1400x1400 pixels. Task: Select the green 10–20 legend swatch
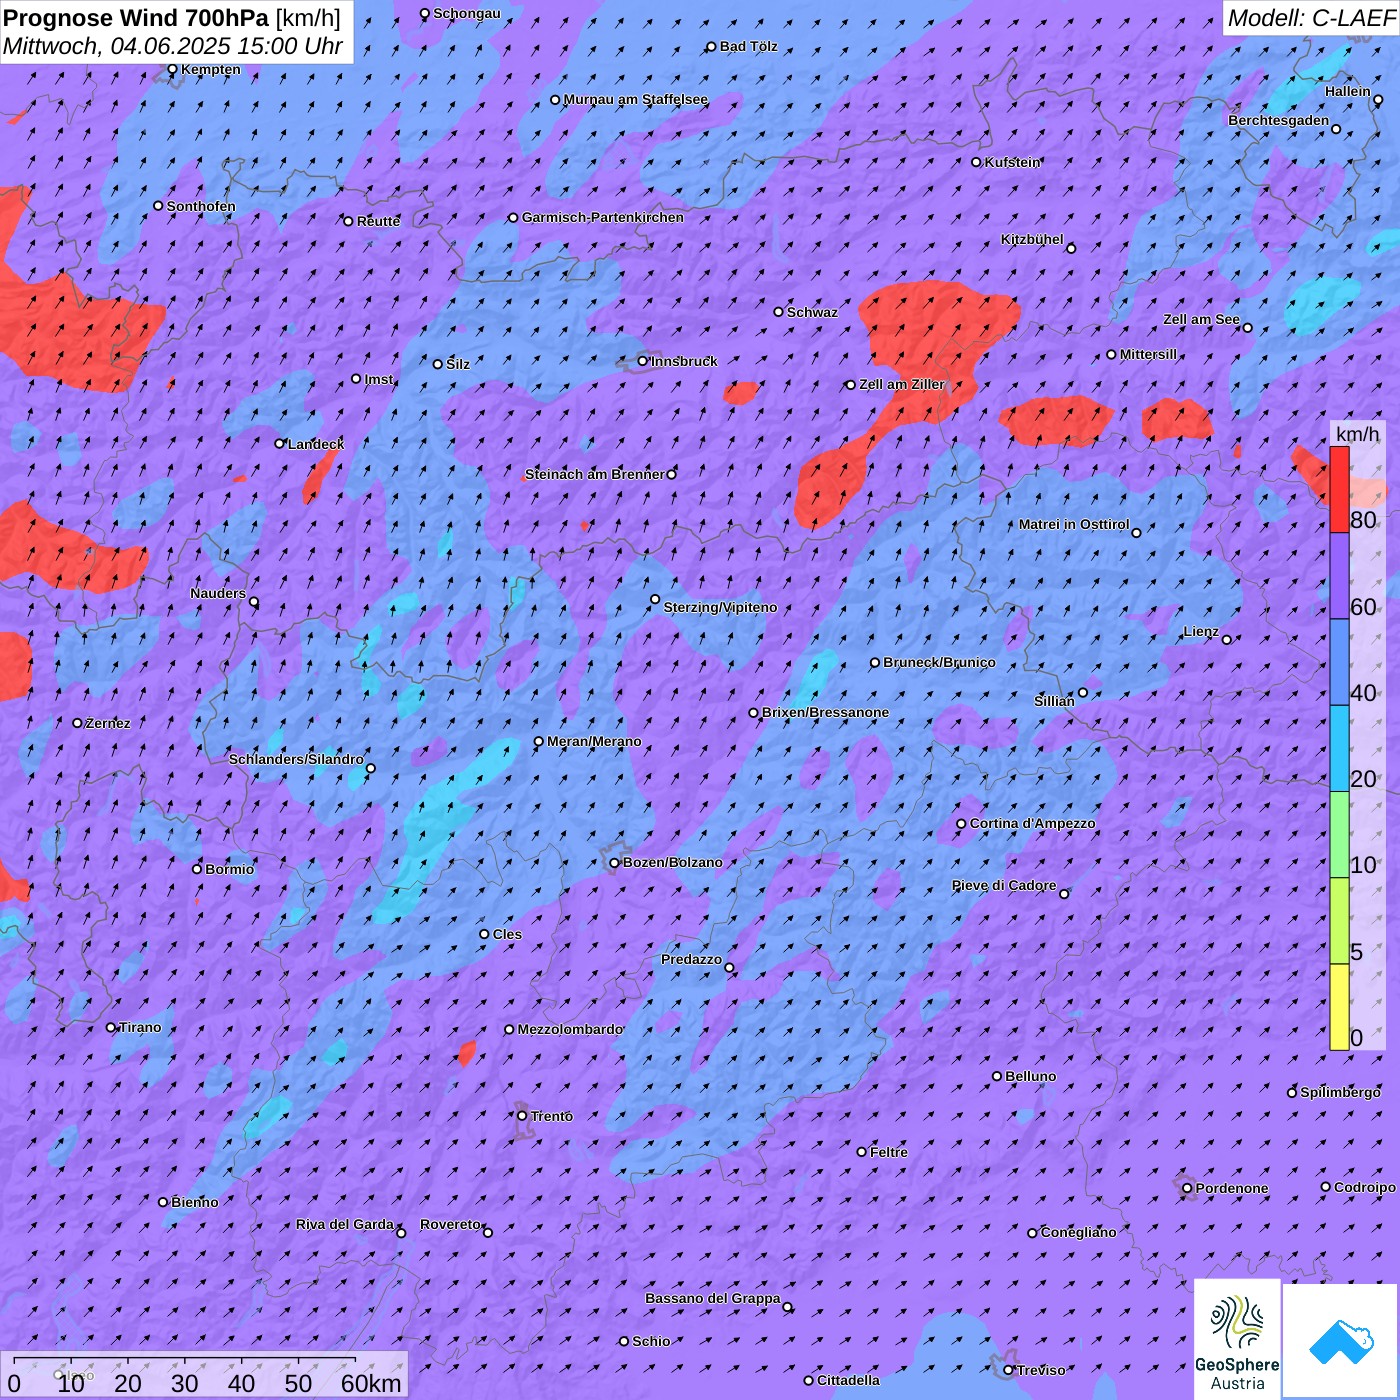pos(1339,835)
